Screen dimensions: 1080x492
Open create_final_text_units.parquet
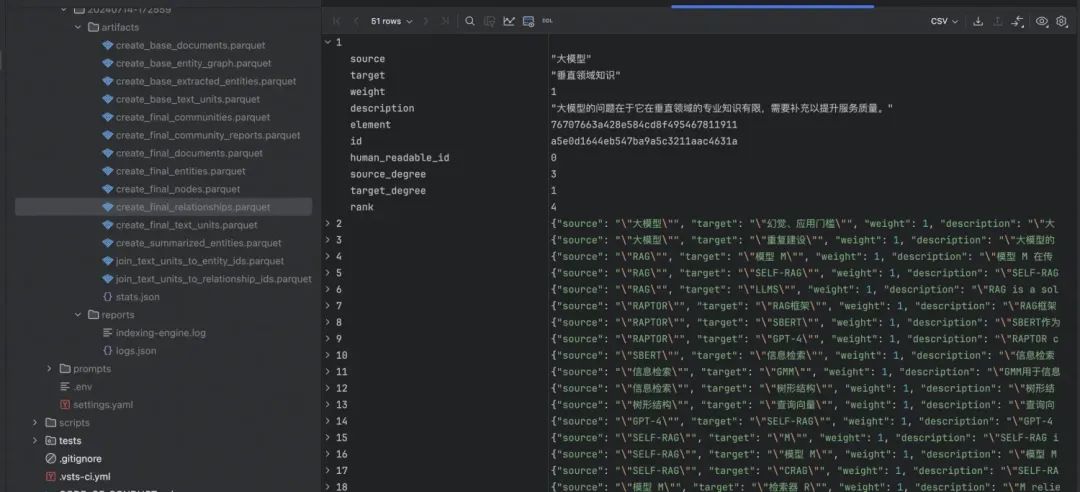[x=187, y=225]
